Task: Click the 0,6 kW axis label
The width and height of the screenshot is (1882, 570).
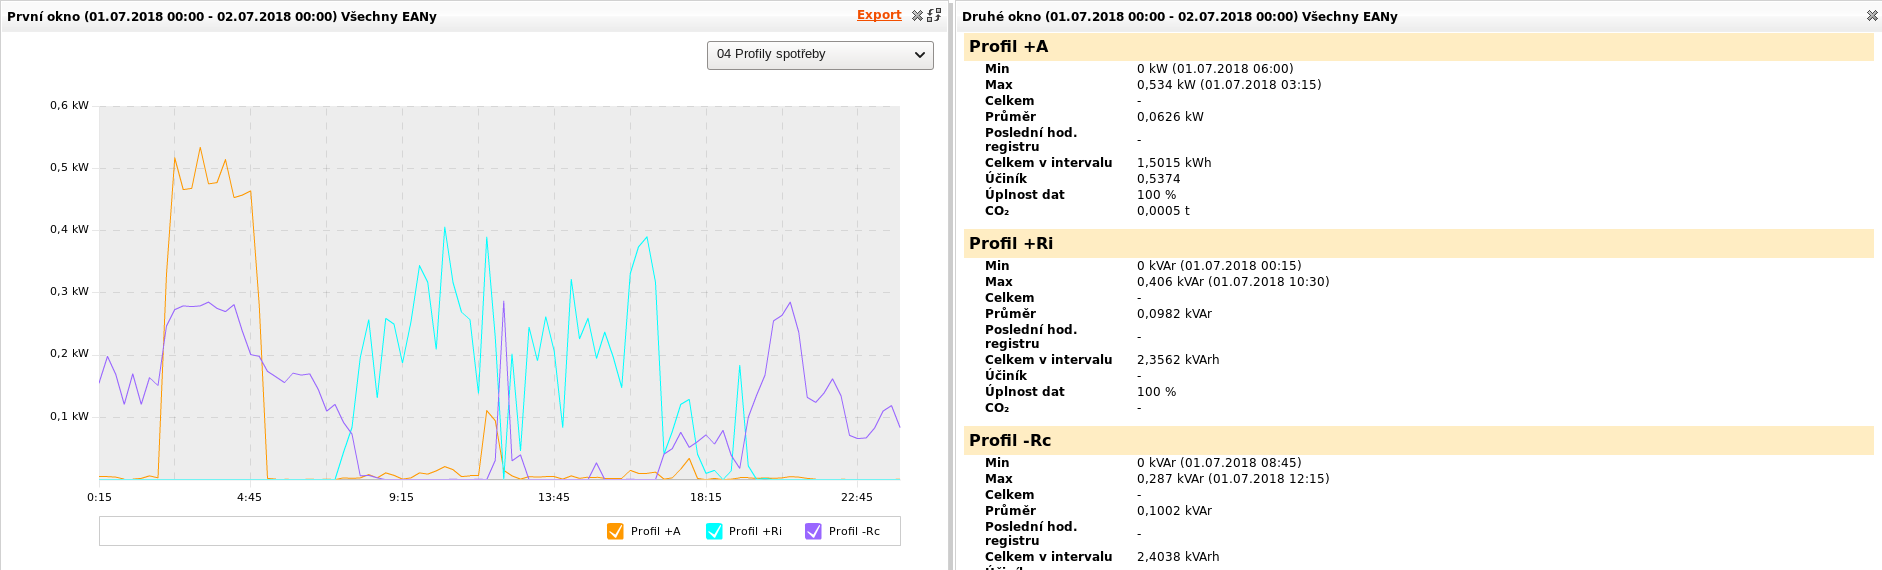Action: [69, 105]
